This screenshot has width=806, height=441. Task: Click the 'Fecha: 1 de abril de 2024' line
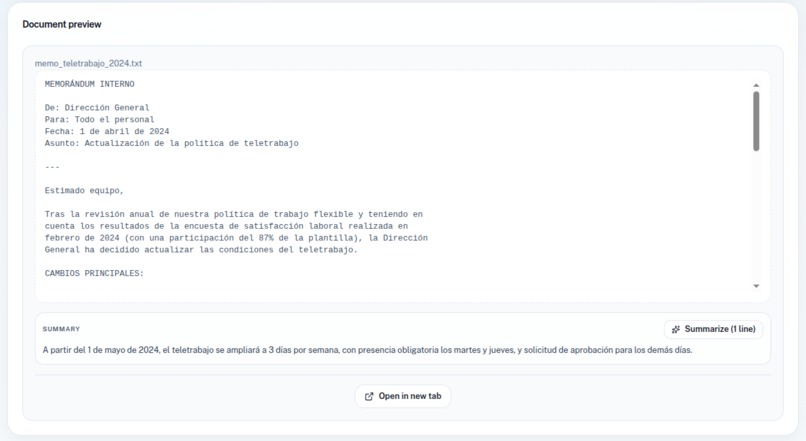107,131
